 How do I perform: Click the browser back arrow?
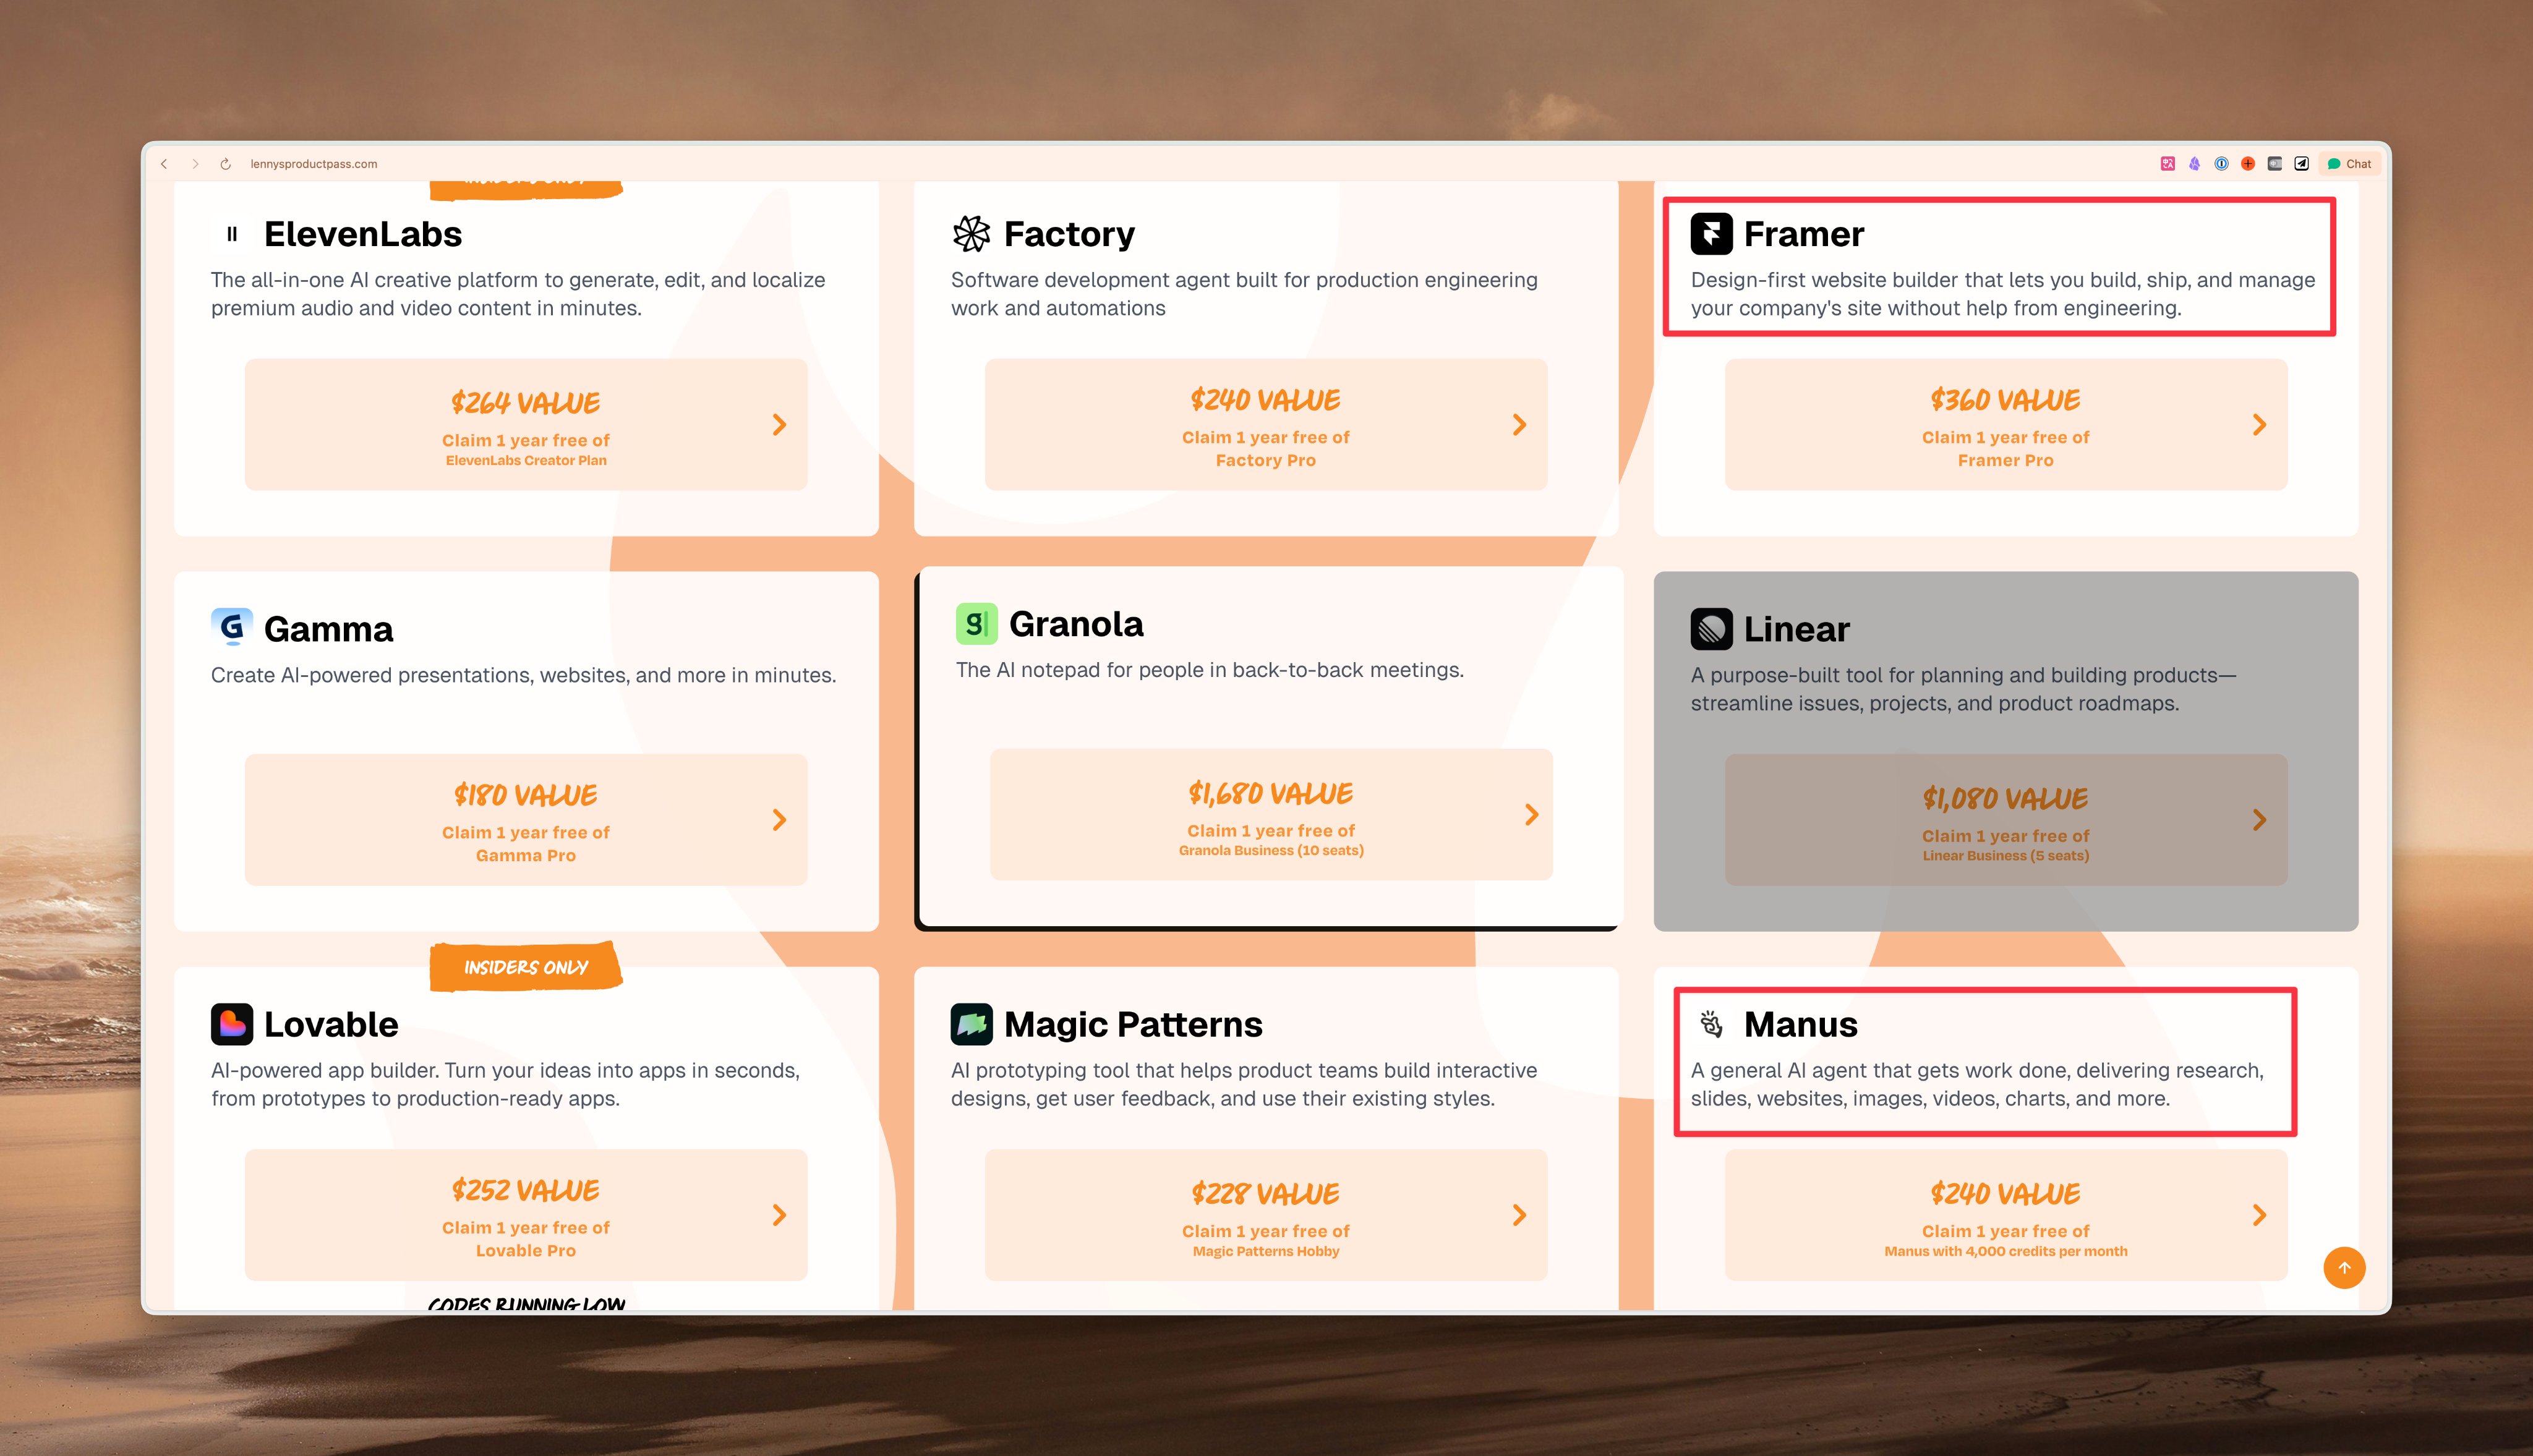click(x=164, y=164)
